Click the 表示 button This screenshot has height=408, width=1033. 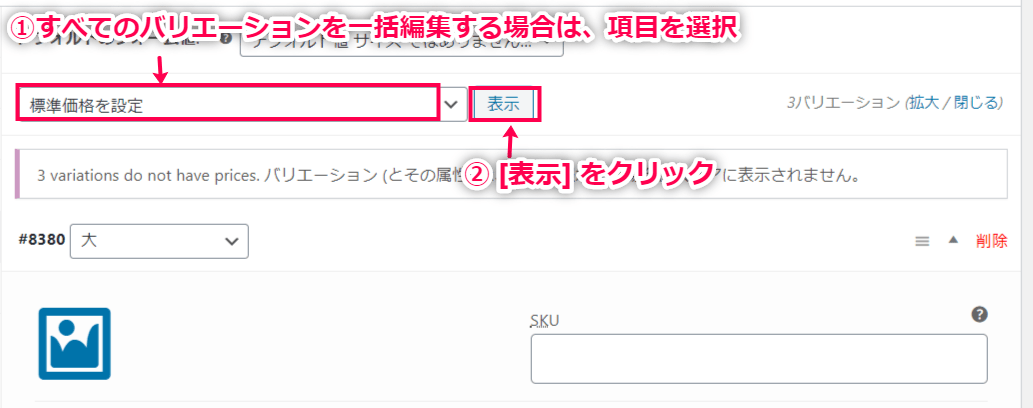[503, 104]
